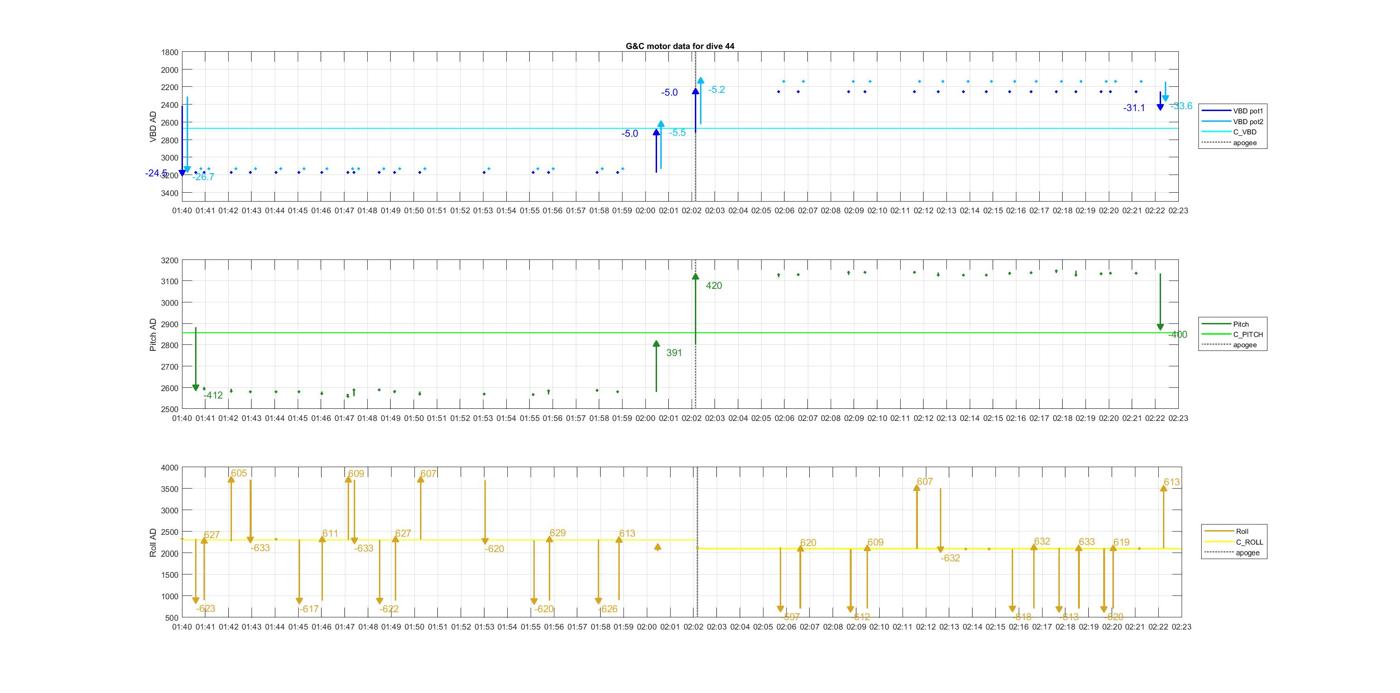Image resolution: width=1400 pixels, height=693 pixels.
Task: Click apogee in the Roll plot legend
Action: click(x=1232, y=553)
